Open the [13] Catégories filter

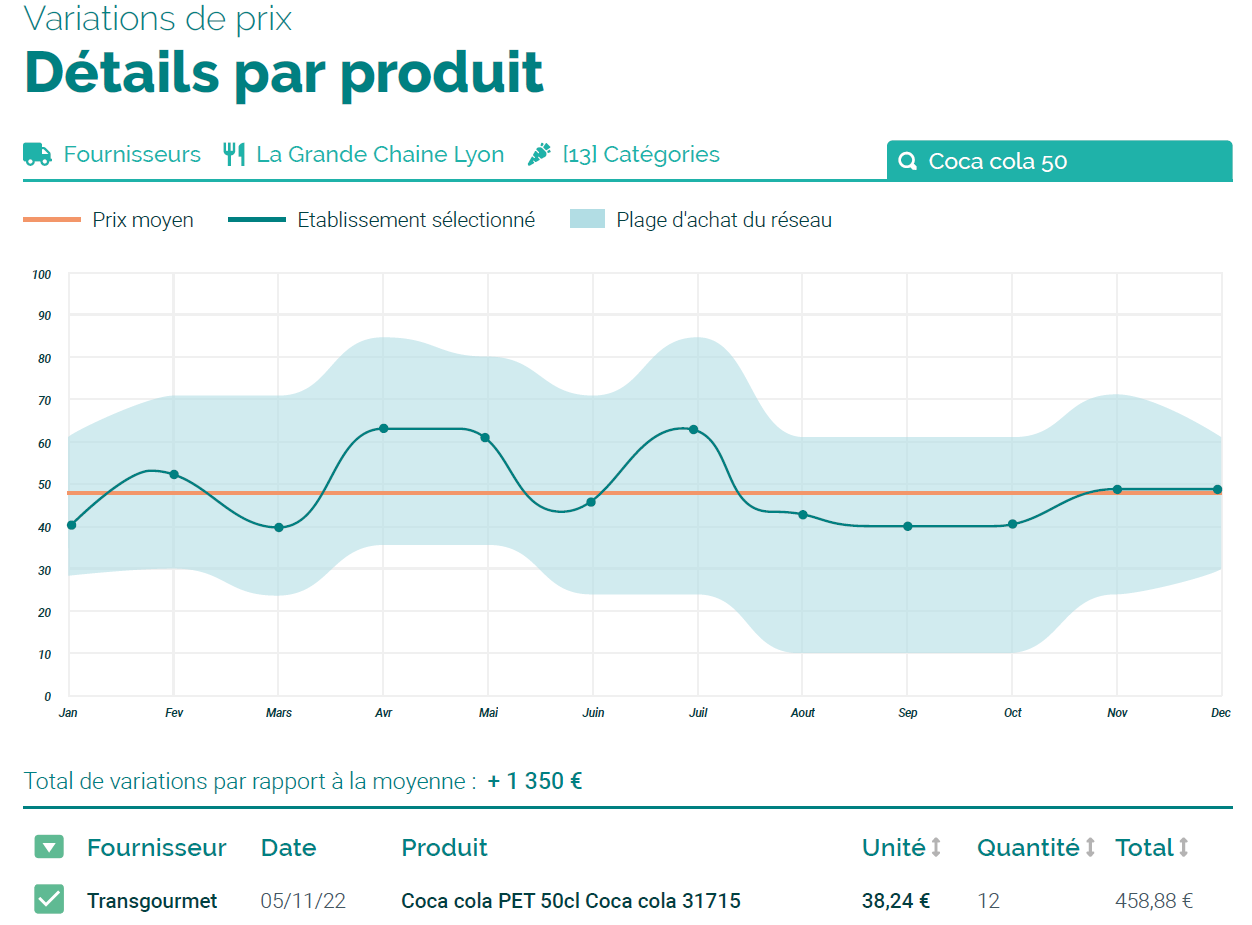click(641, 155)
